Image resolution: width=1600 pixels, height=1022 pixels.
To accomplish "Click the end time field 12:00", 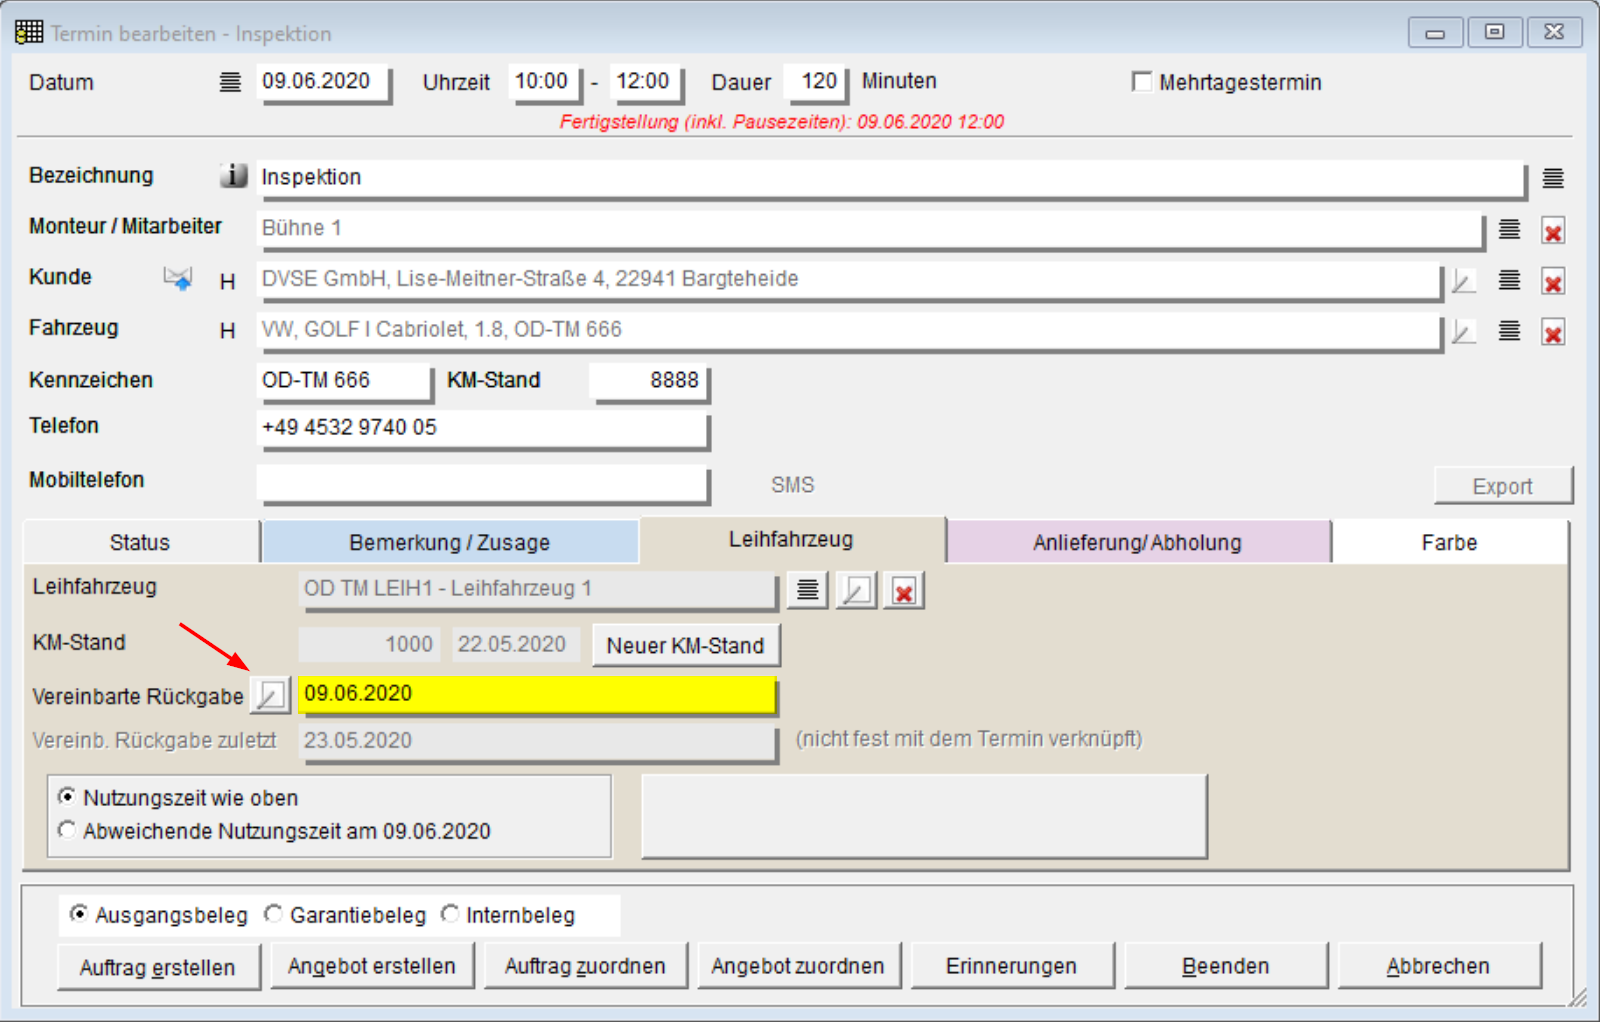I will click(647, 82).
